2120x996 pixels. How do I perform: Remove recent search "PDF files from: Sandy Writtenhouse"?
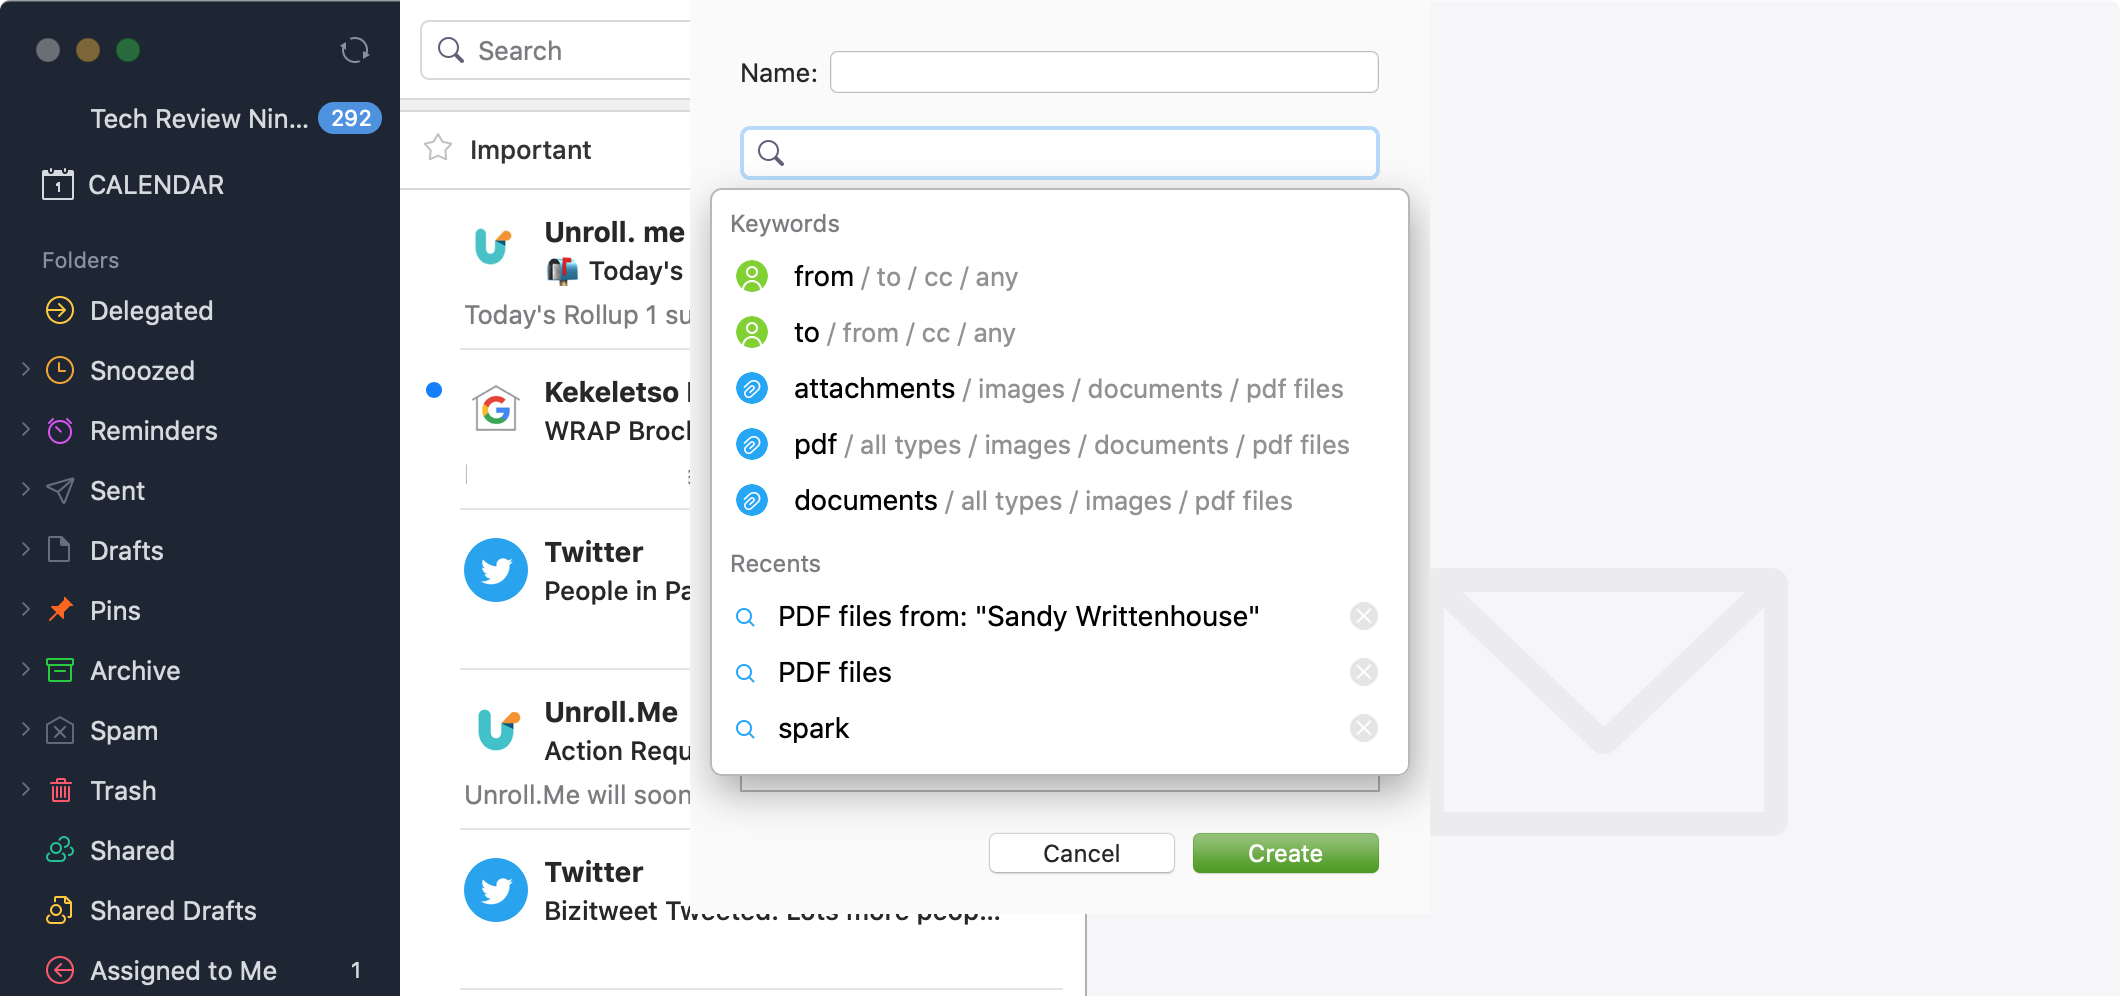click(x=1364, y=616)
